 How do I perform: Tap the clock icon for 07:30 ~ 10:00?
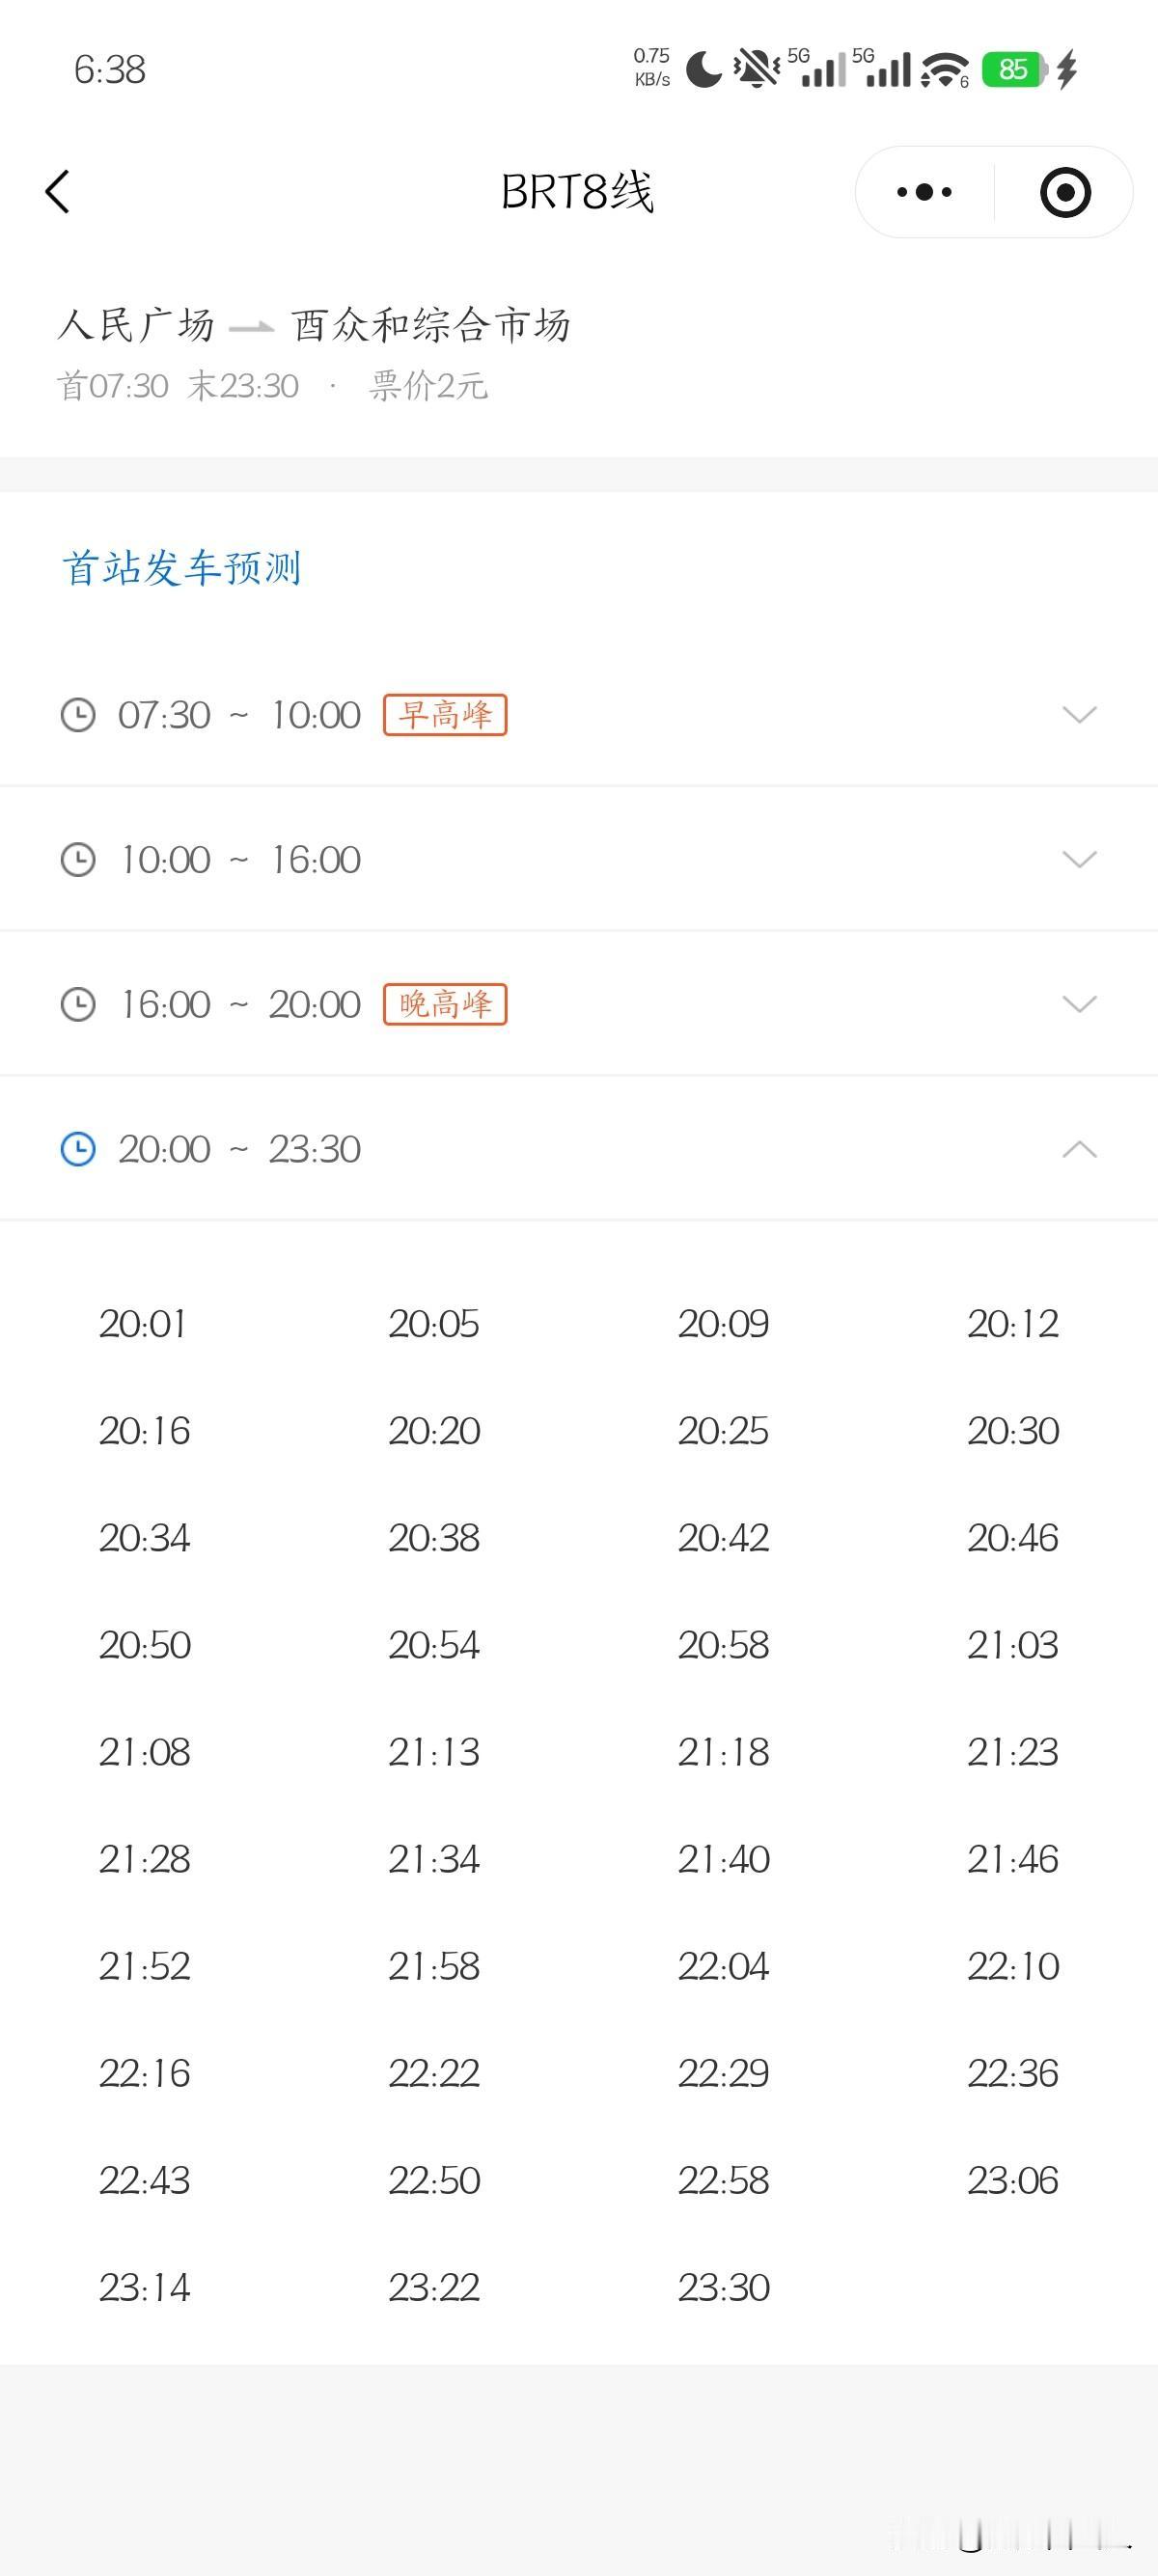78,715
